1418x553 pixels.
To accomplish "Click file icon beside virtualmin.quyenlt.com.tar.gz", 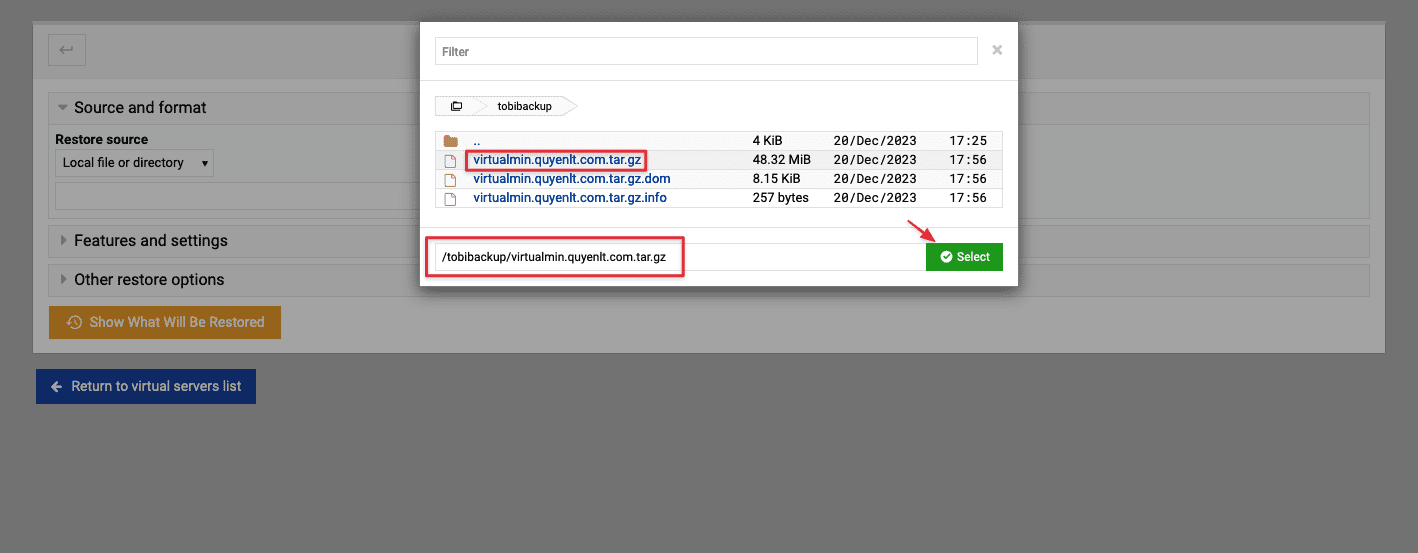I will tap(450, 160).
